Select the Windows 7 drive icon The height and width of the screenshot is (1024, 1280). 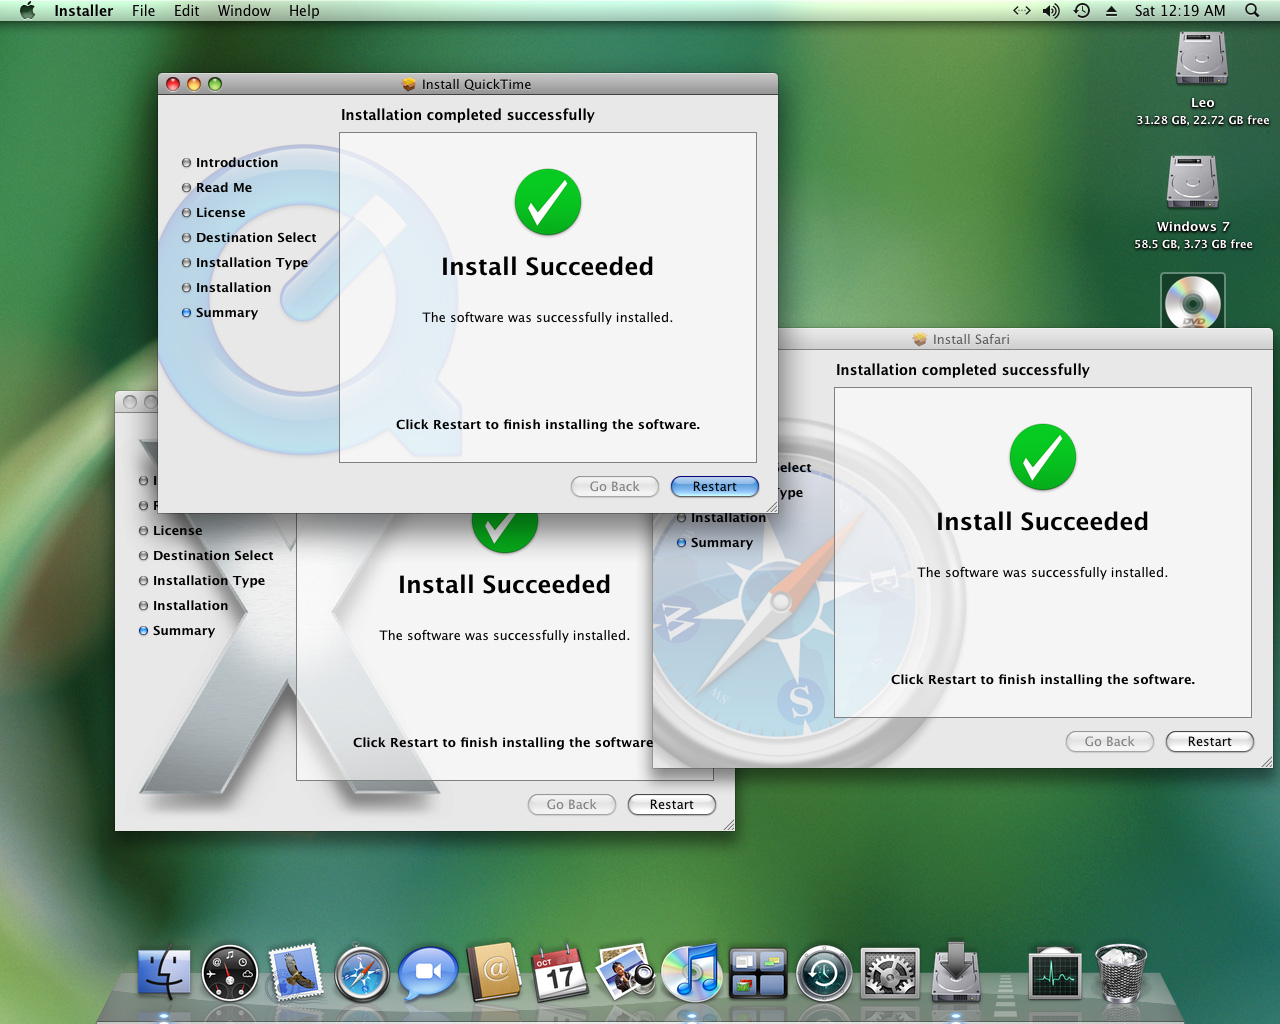click(1193, 182)
